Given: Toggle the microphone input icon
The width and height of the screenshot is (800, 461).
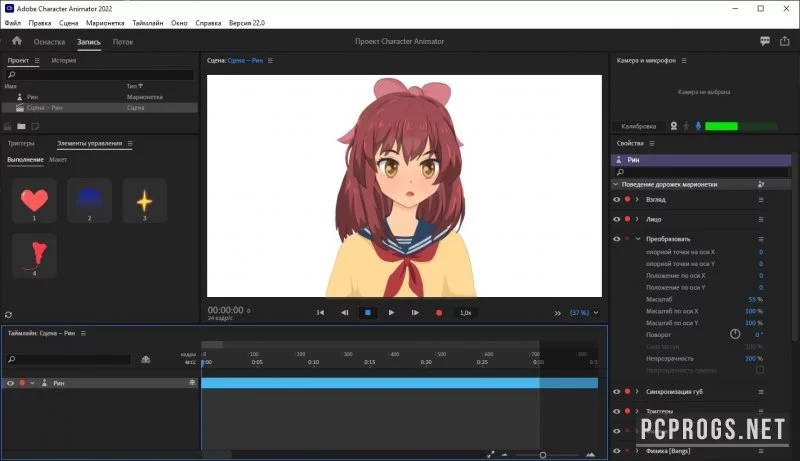Looking at the screenshot, I should coord(698,126).
